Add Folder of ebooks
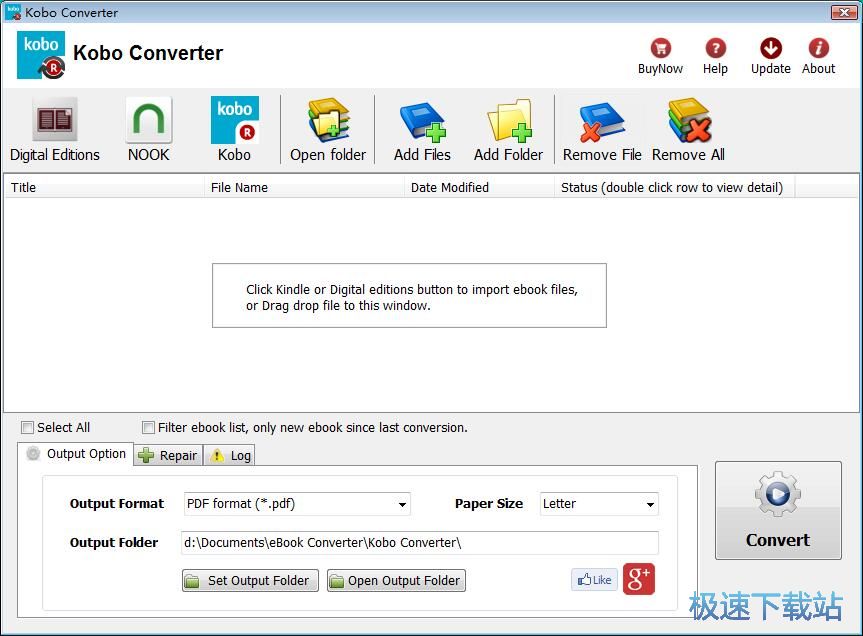The image size is (863, 636). (509, 130)
